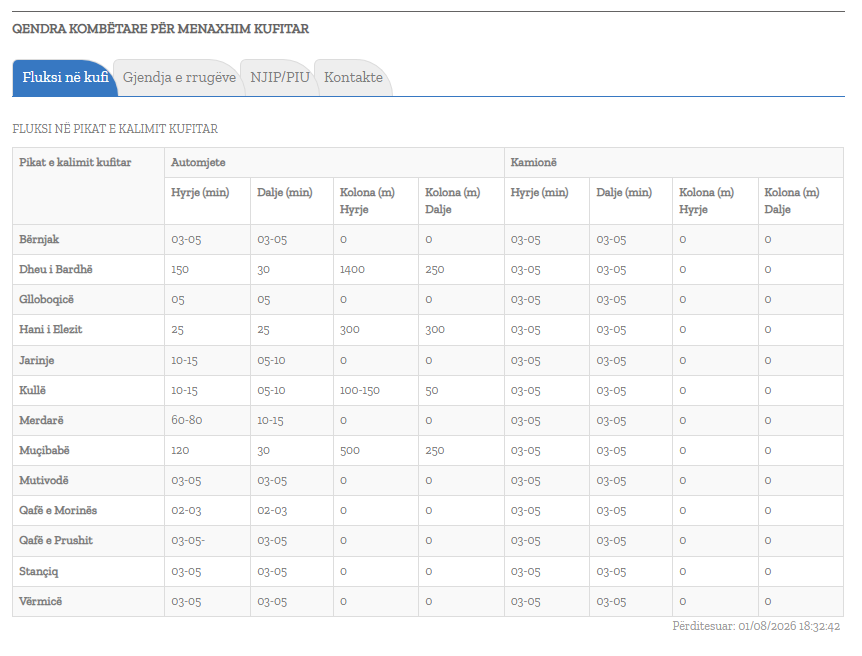
Task: Open the NJIP/PIU tab
Action: coord(280,78)
